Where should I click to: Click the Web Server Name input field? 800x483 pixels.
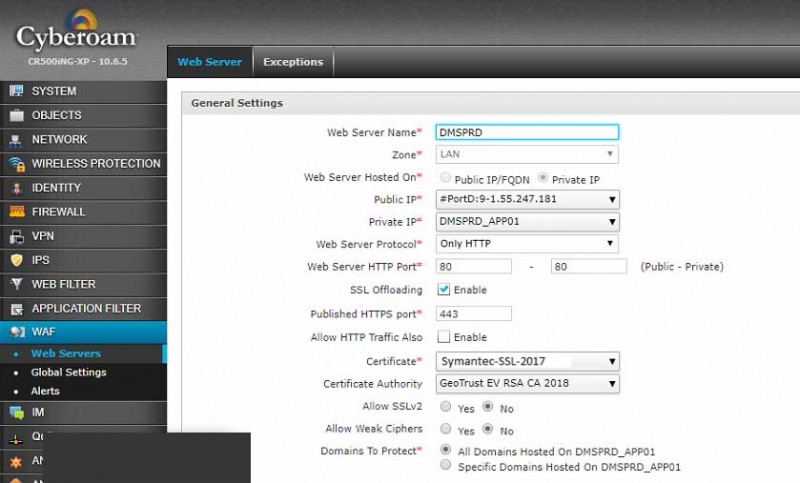point(527,132)
